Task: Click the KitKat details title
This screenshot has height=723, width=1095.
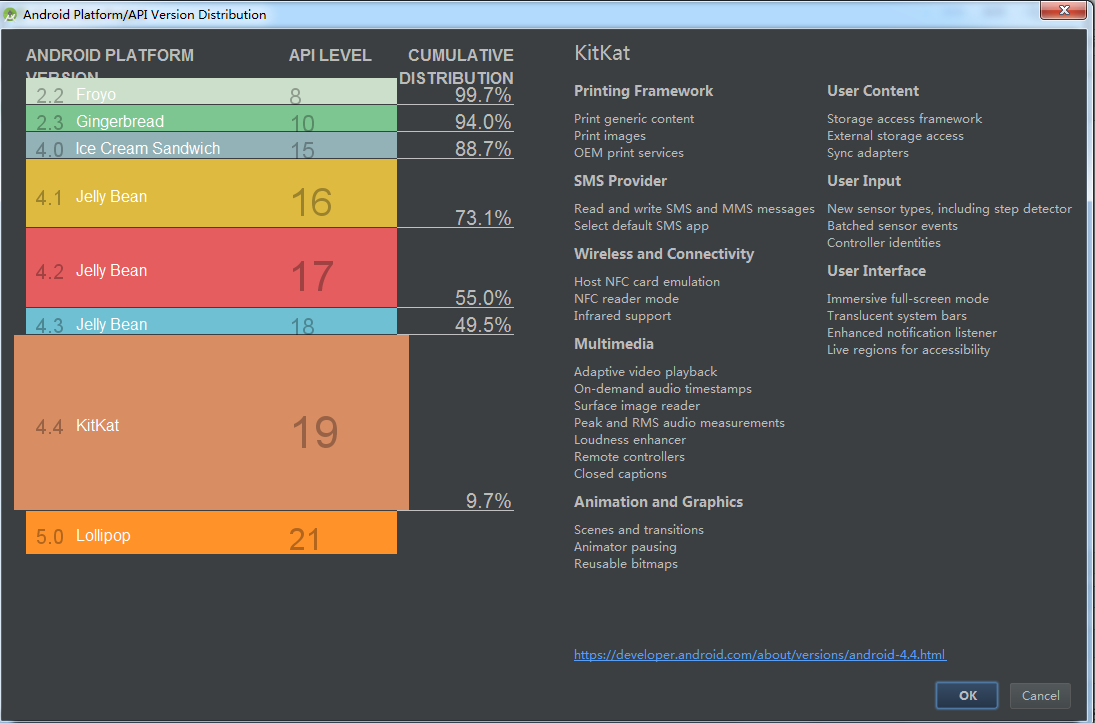Action: 602,53
